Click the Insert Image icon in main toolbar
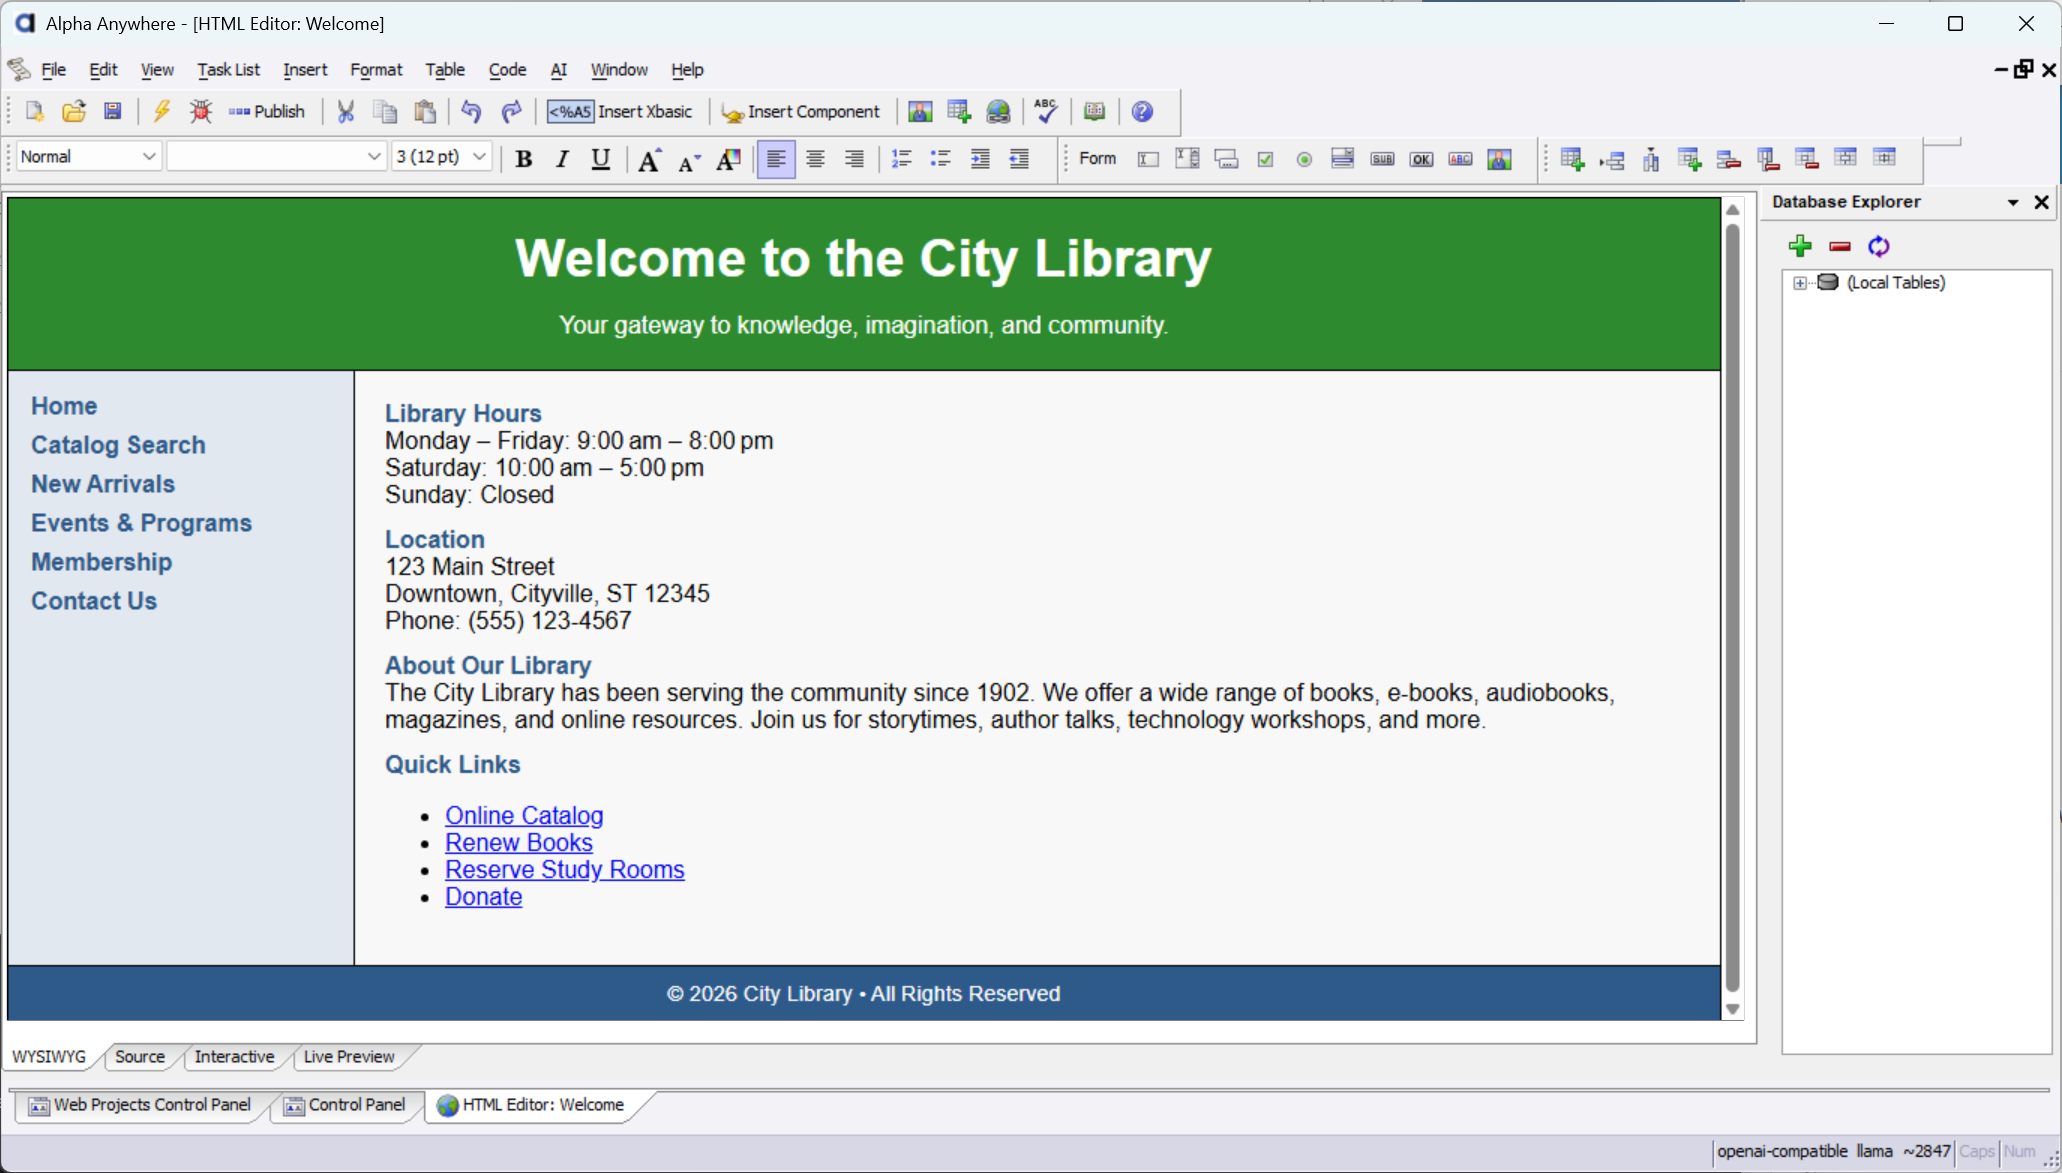 [x=920, y=111]
